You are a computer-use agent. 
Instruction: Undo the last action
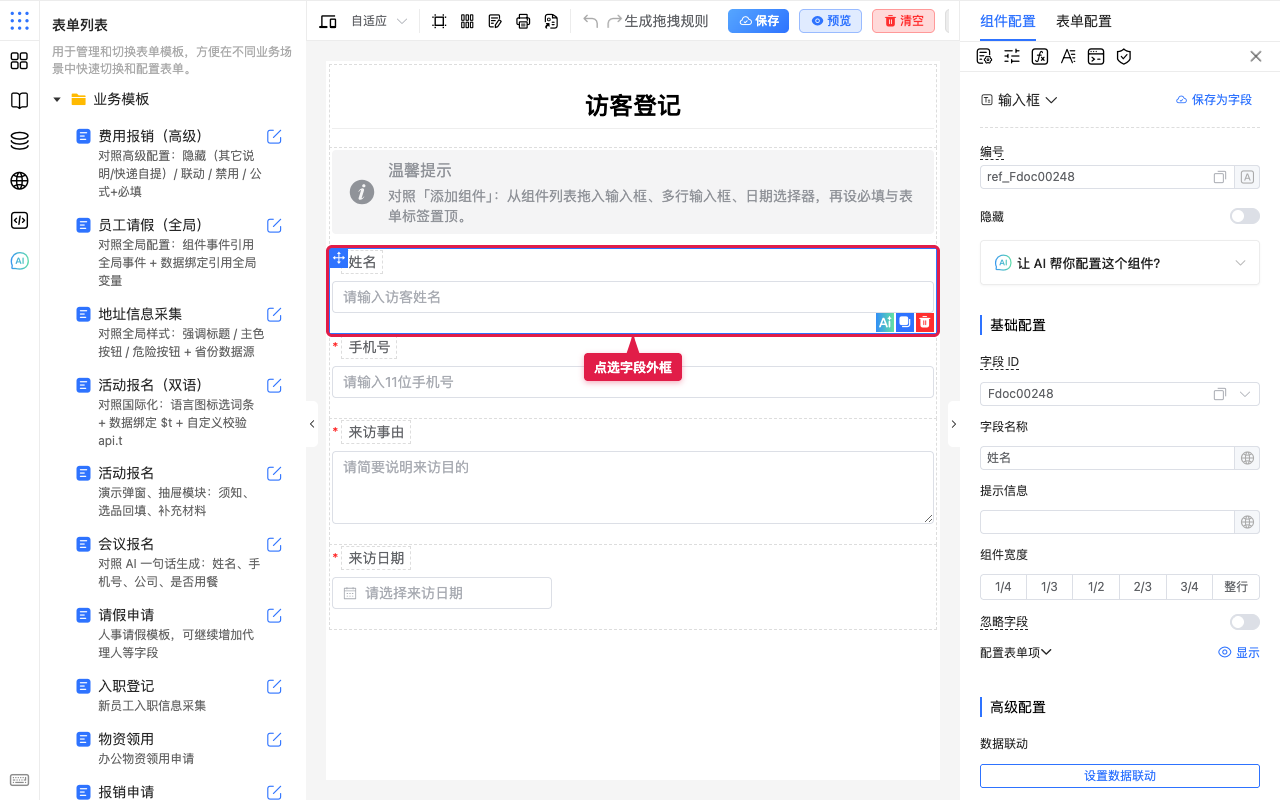tap(591, 21)
